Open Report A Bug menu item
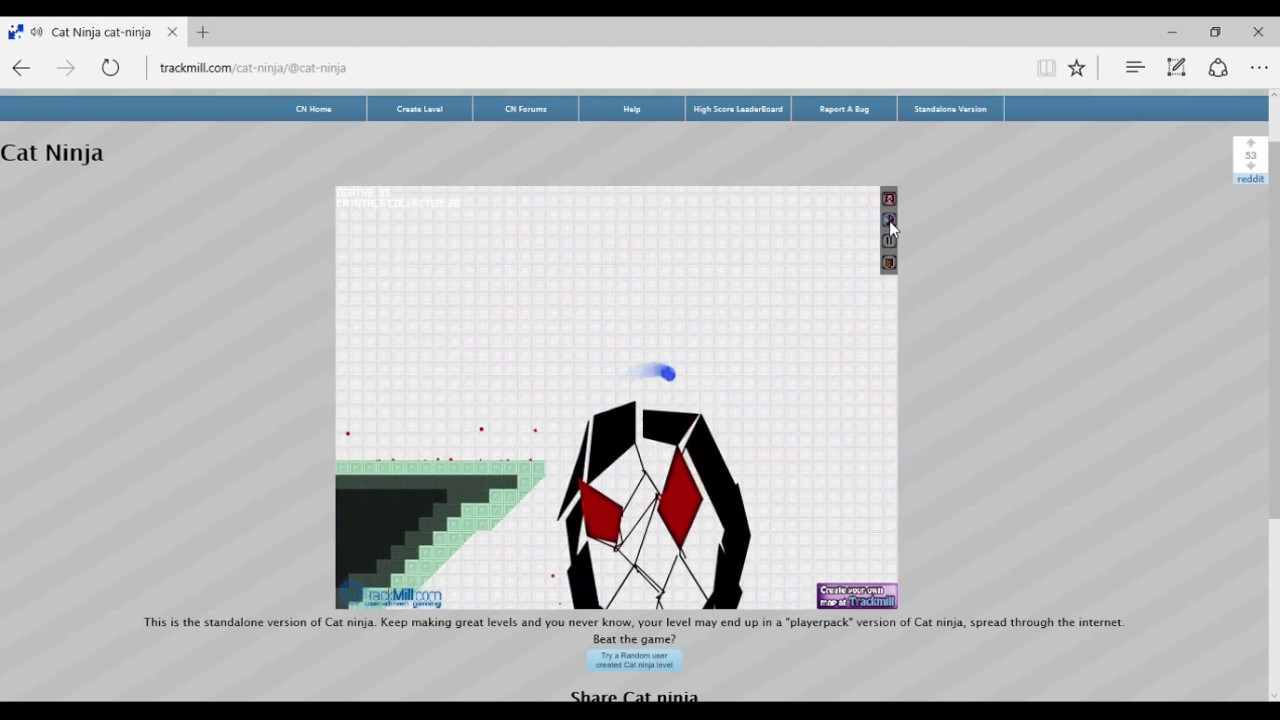Image resolution: width=1280 pixels, height=720 pixels. [x=844, y=109]
